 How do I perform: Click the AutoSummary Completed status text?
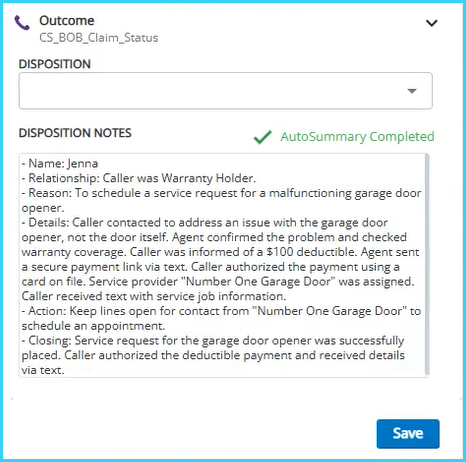357,137
